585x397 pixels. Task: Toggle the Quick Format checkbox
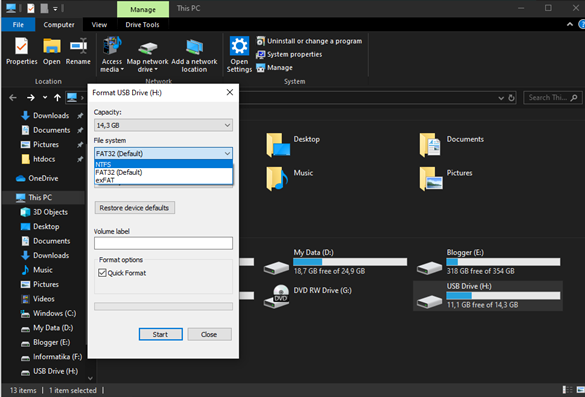(x=102, y=273)
